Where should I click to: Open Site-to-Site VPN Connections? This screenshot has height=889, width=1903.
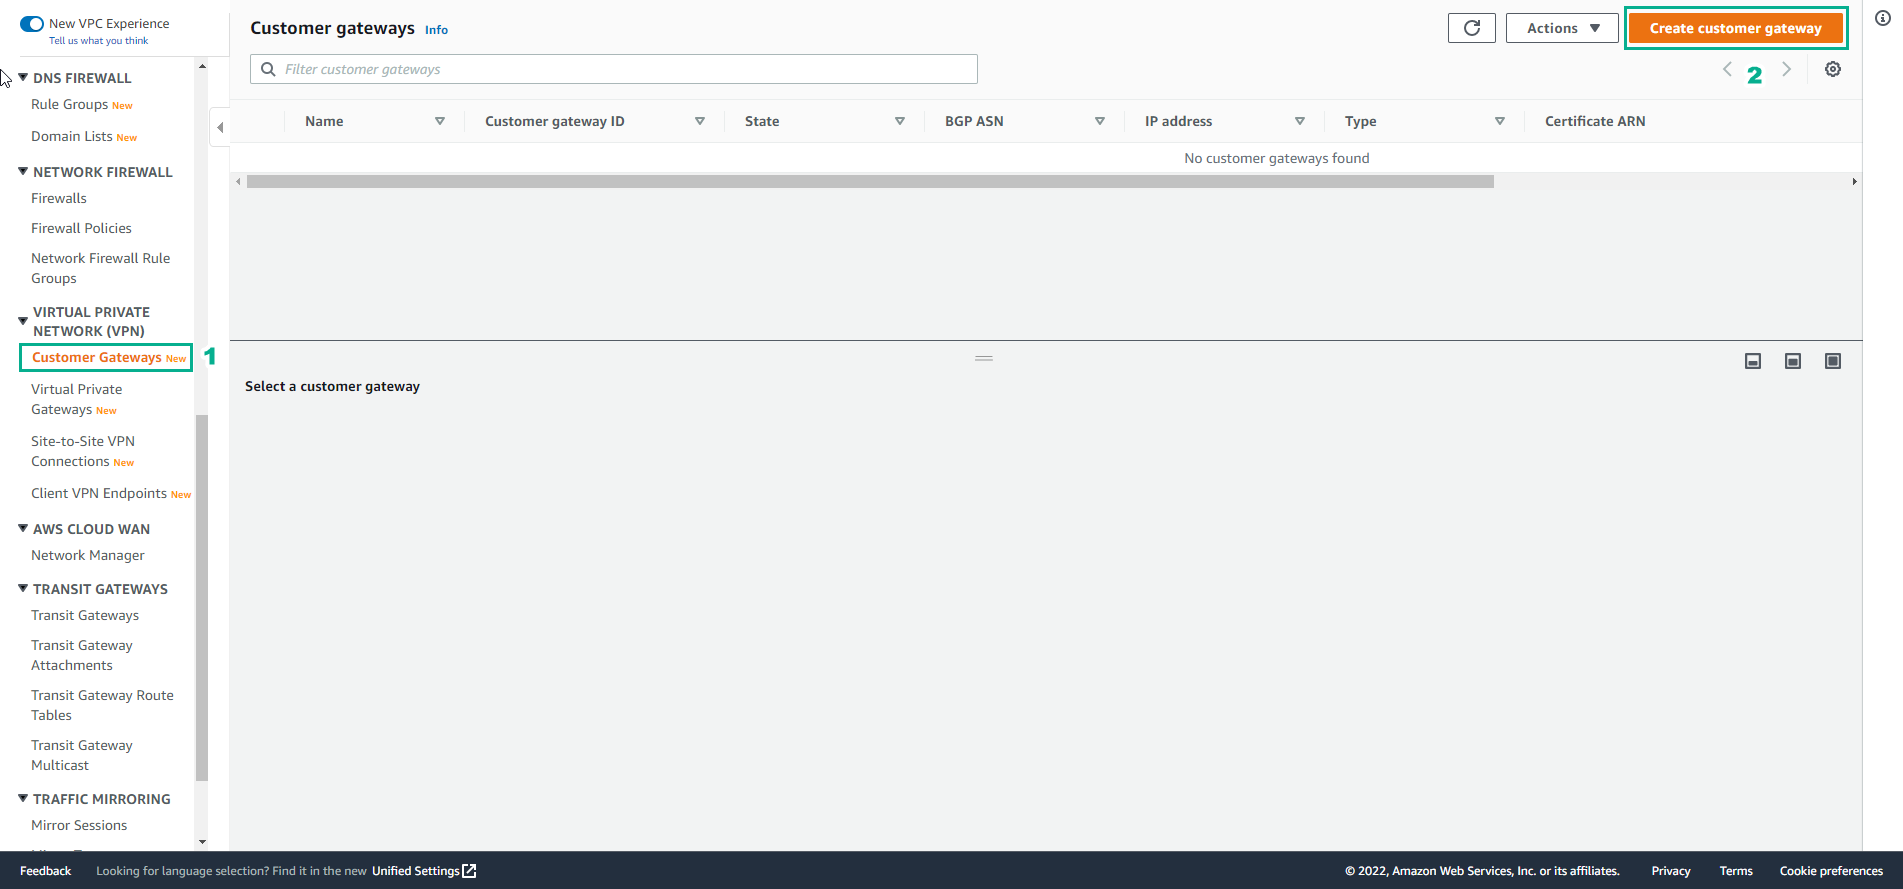tap(83, 451)
